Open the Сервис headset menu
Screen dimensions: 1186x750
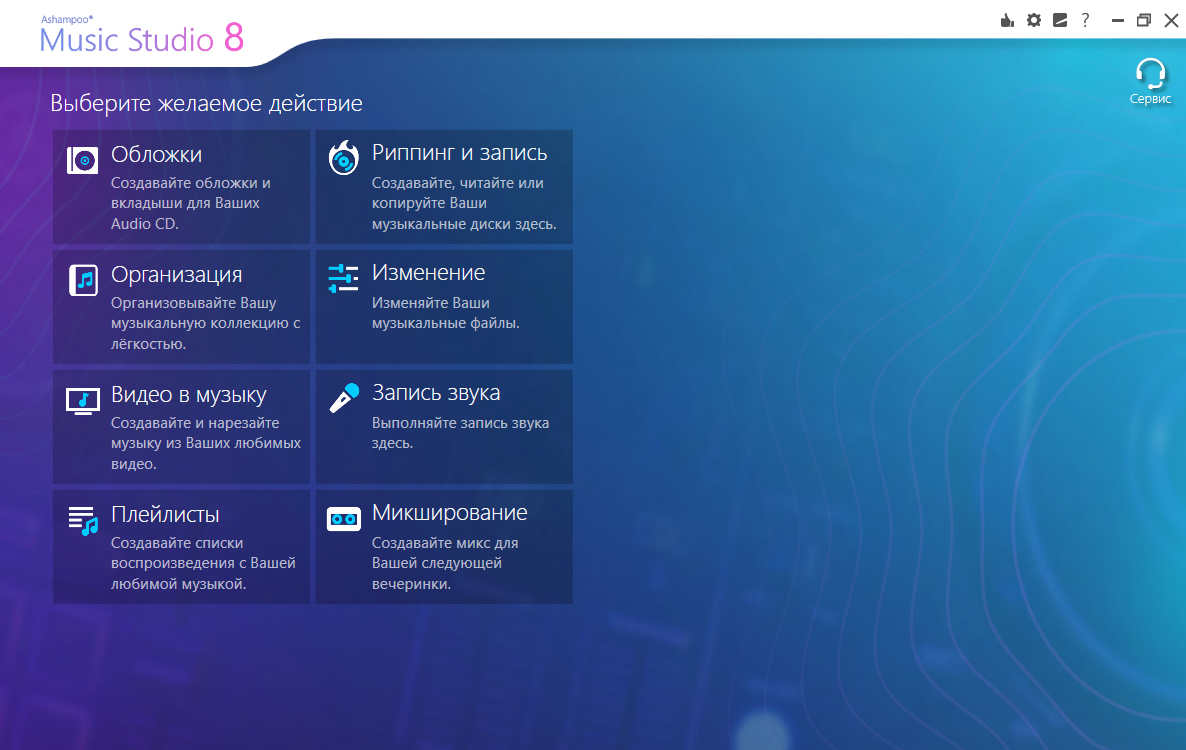[x=1150, y=82]
